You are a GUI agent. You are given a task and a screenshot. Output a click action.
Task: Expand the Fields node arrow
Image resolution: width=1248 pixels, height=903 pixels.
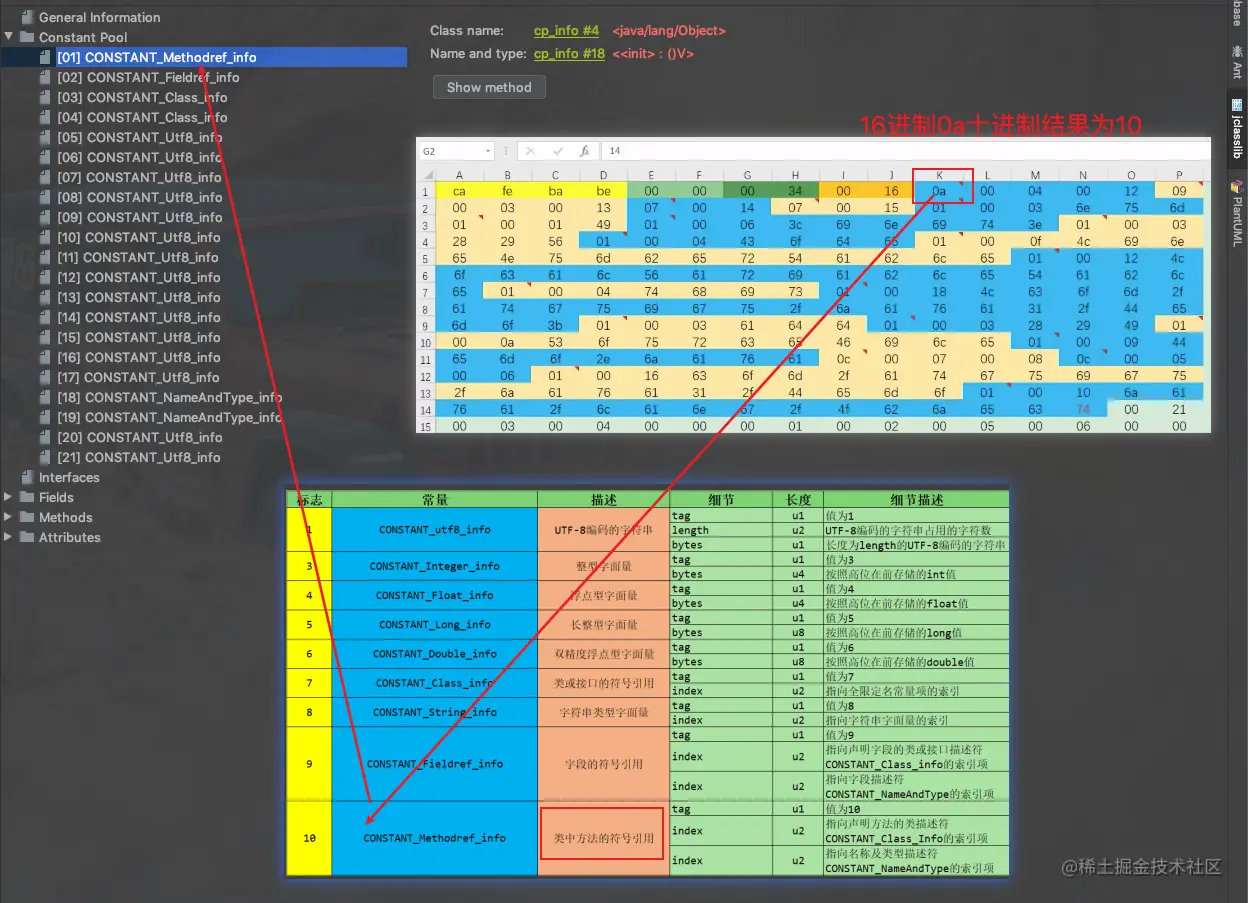point(9,497)
